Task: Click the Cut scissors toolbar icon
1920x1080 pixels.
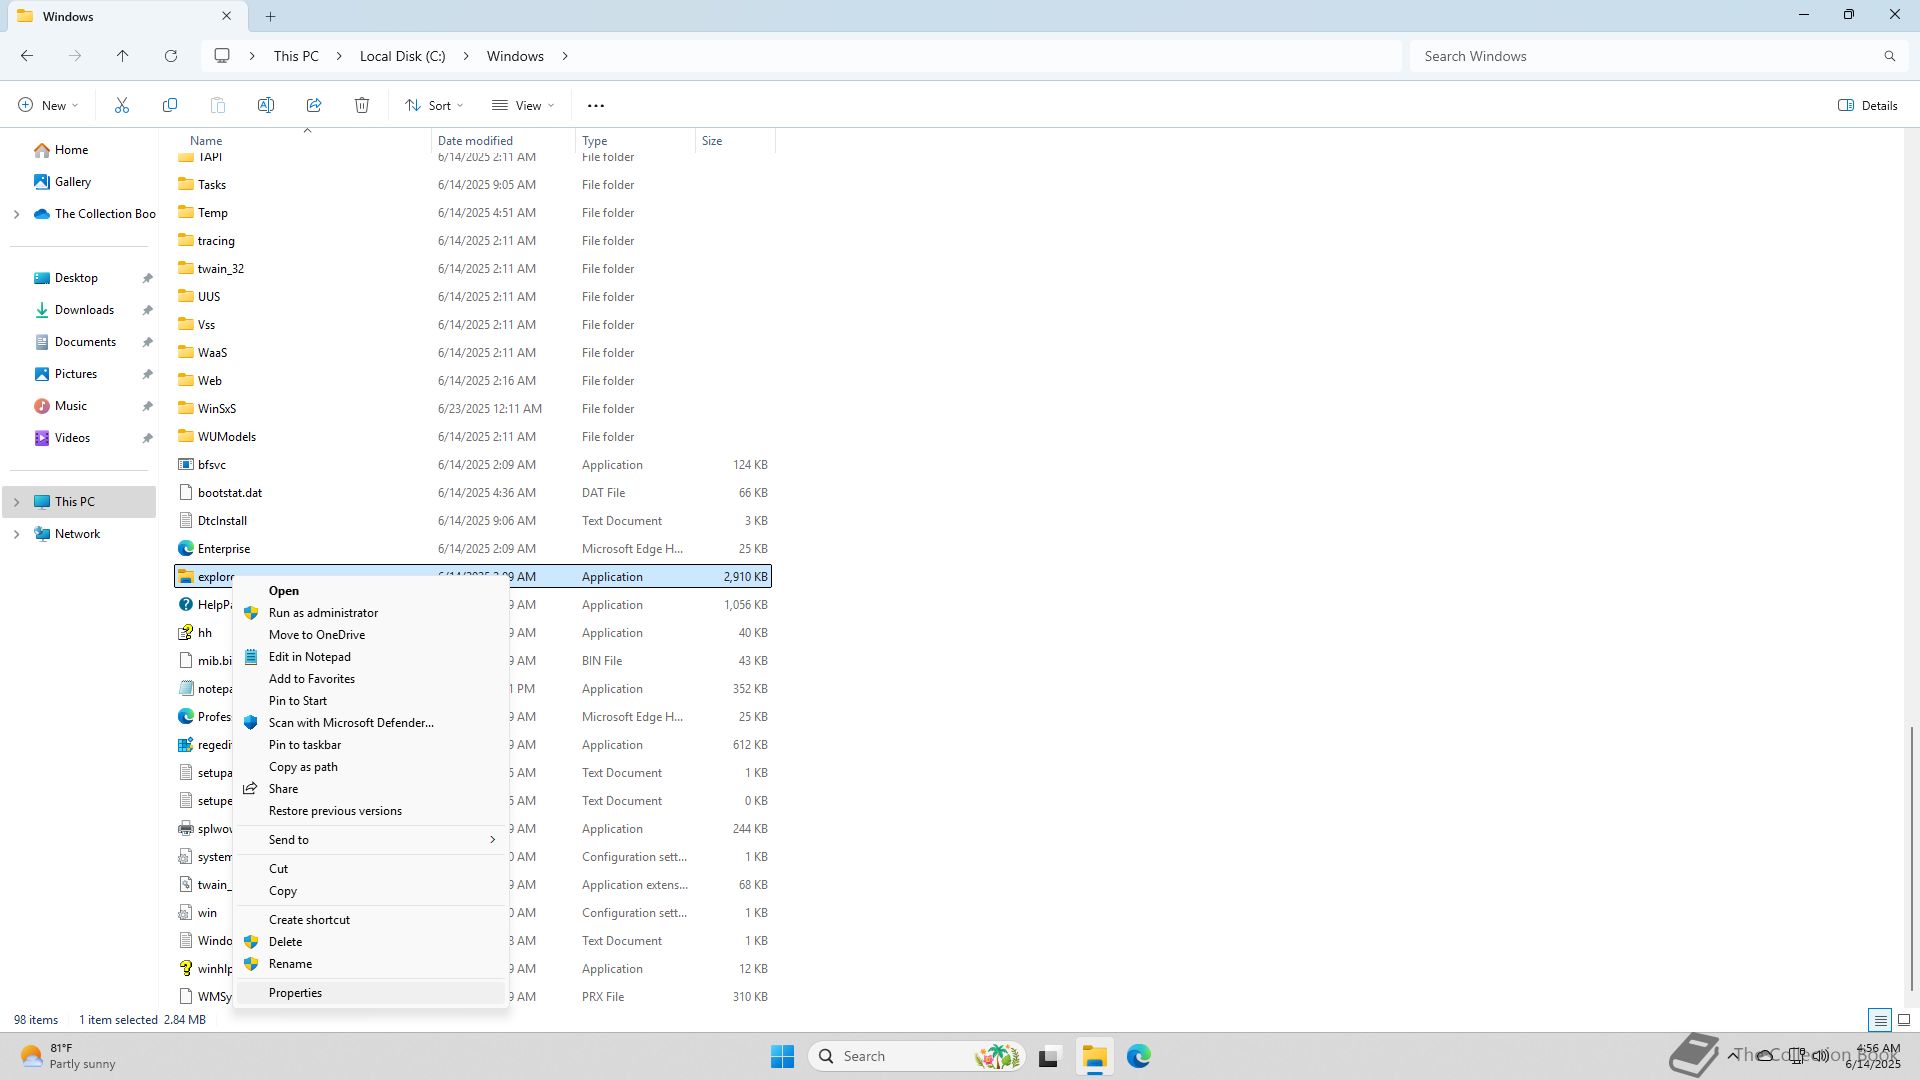Action: click(x=122, y=105)
